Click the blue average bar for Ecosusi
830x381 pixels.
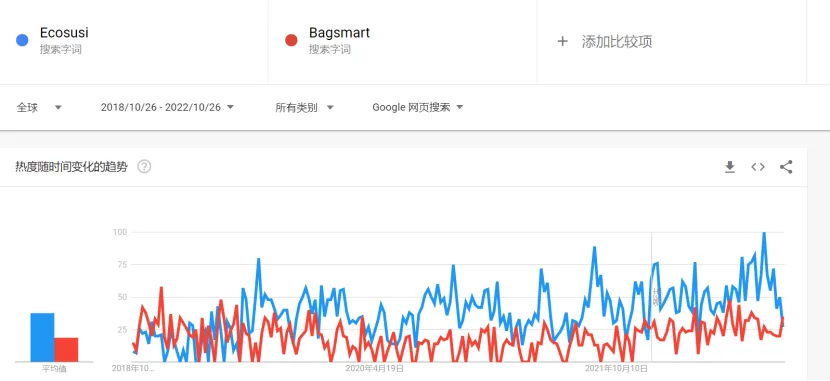coord(42,337)
